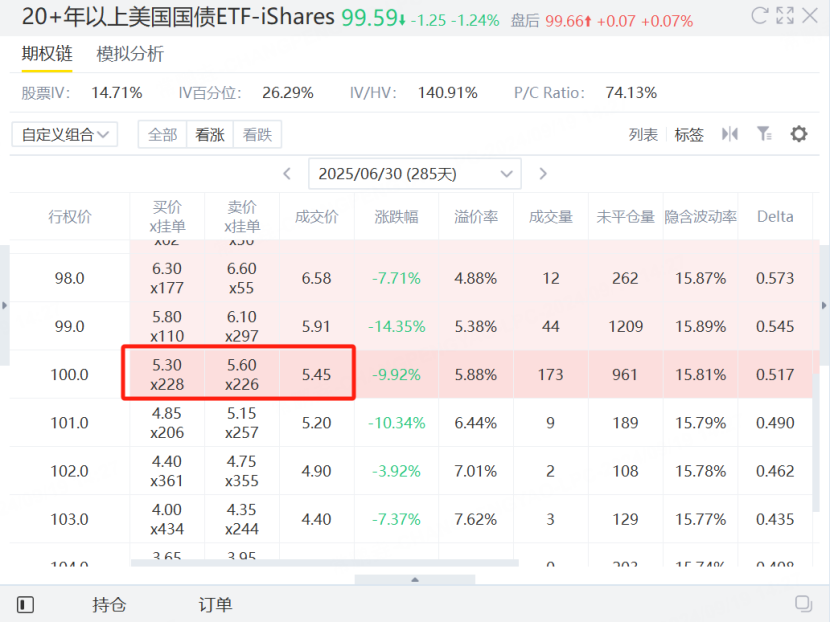Viewport: 830px width, 623px height.
Task: Switch to 标签 tag view
Action: (689, 134)
